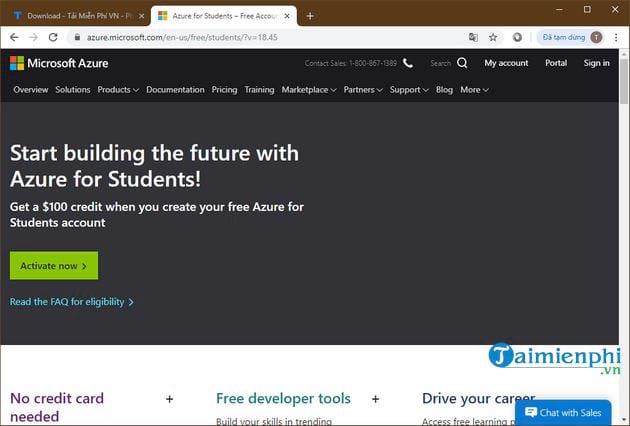This screenshot has width=630, height=426.
Task: Click the green Activate now button
Action: [54, 266]
